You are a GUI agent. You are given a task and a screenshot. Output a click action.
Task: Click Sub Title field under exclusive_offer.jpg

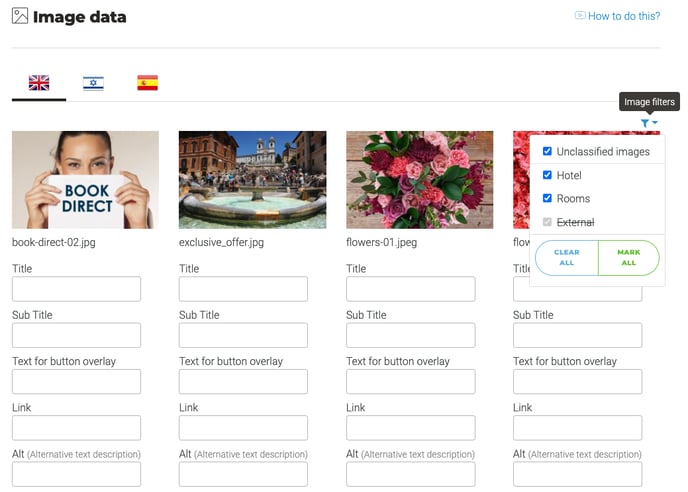[x=243, y=335]
